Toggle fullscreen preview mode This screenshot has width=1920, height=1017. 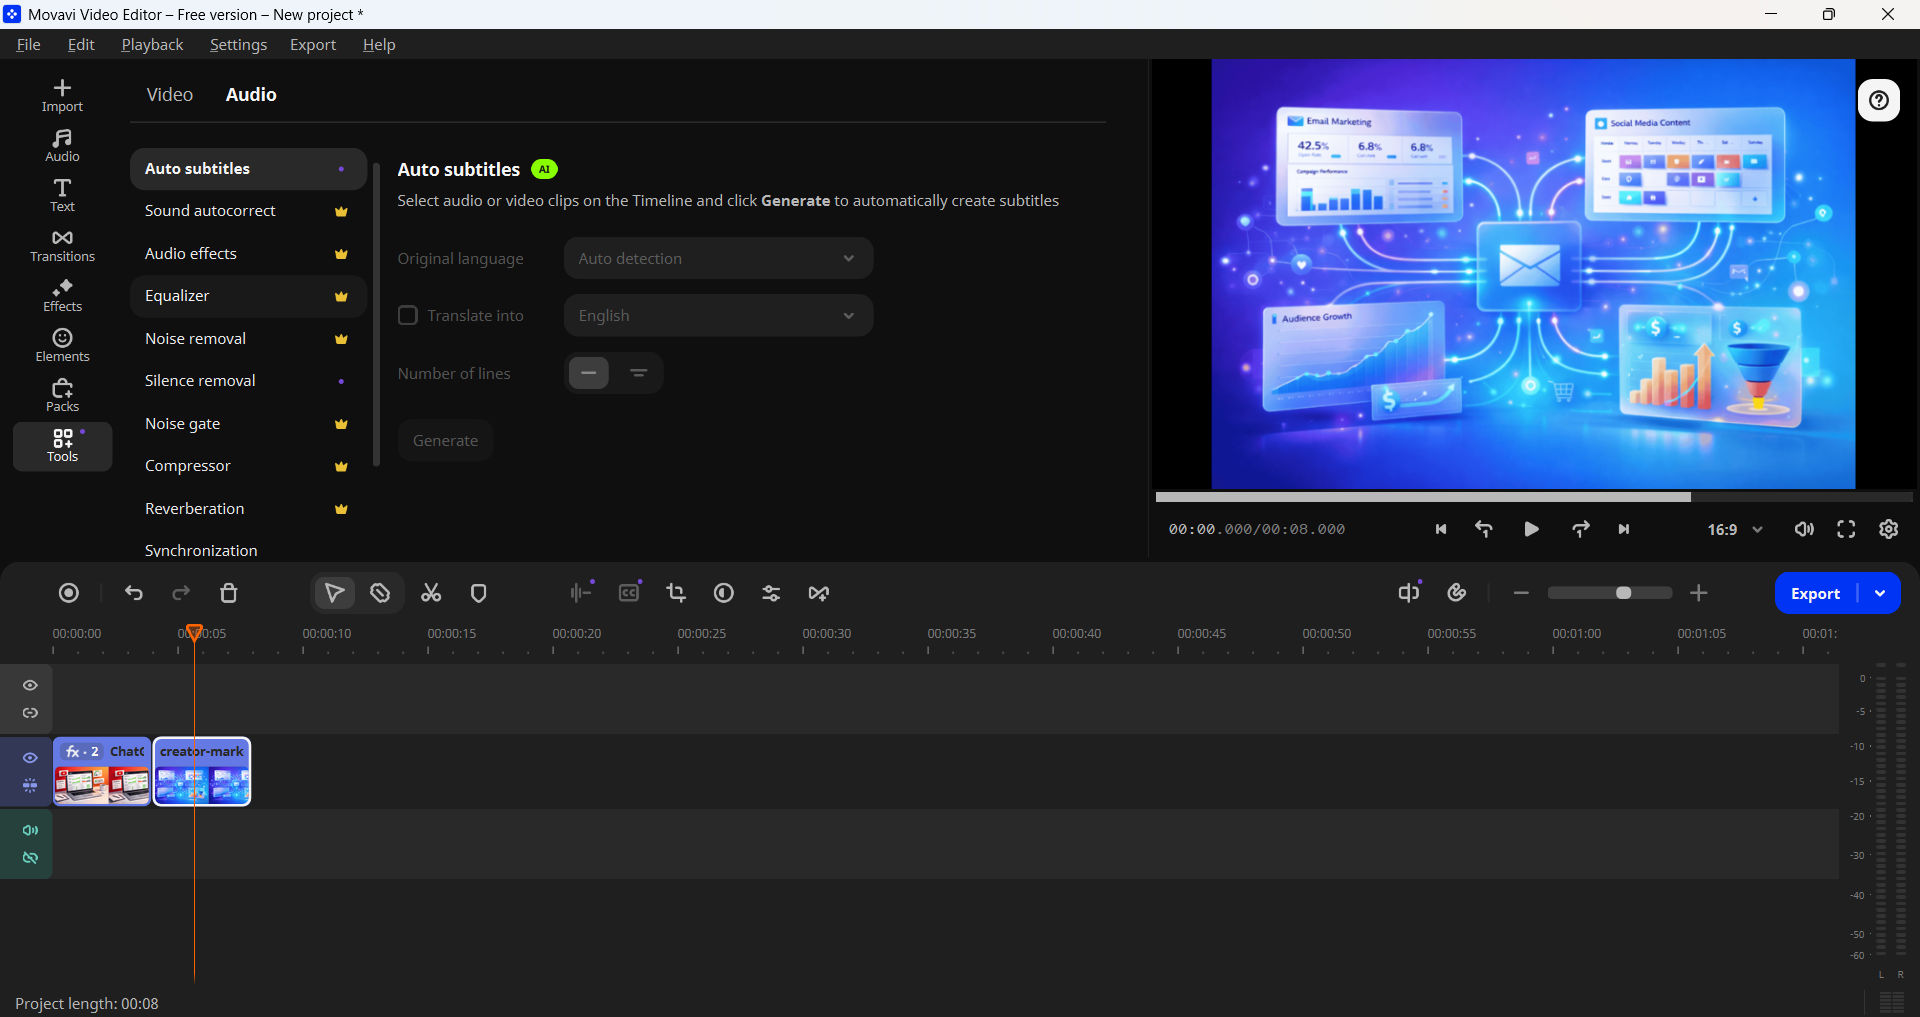click(x=1846, y=529)
